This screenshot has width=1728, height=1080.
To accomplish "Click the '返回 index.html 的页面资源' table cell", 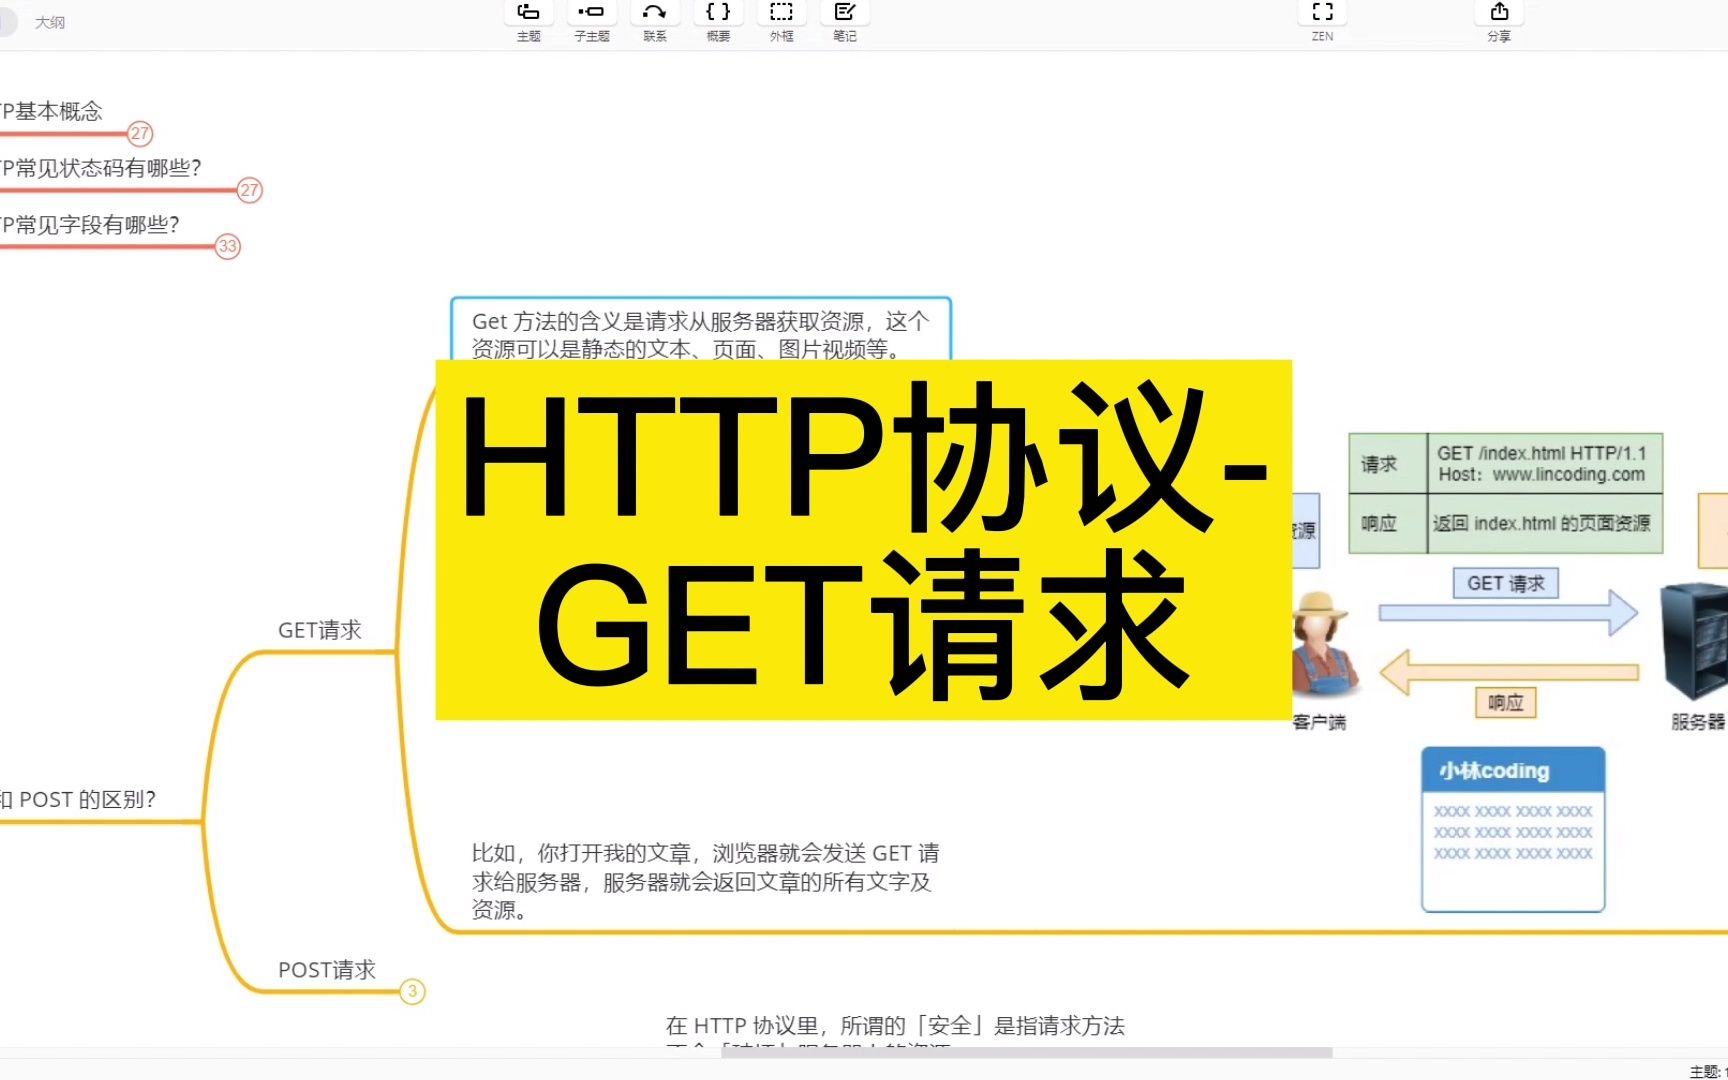I will [1544, 523].
